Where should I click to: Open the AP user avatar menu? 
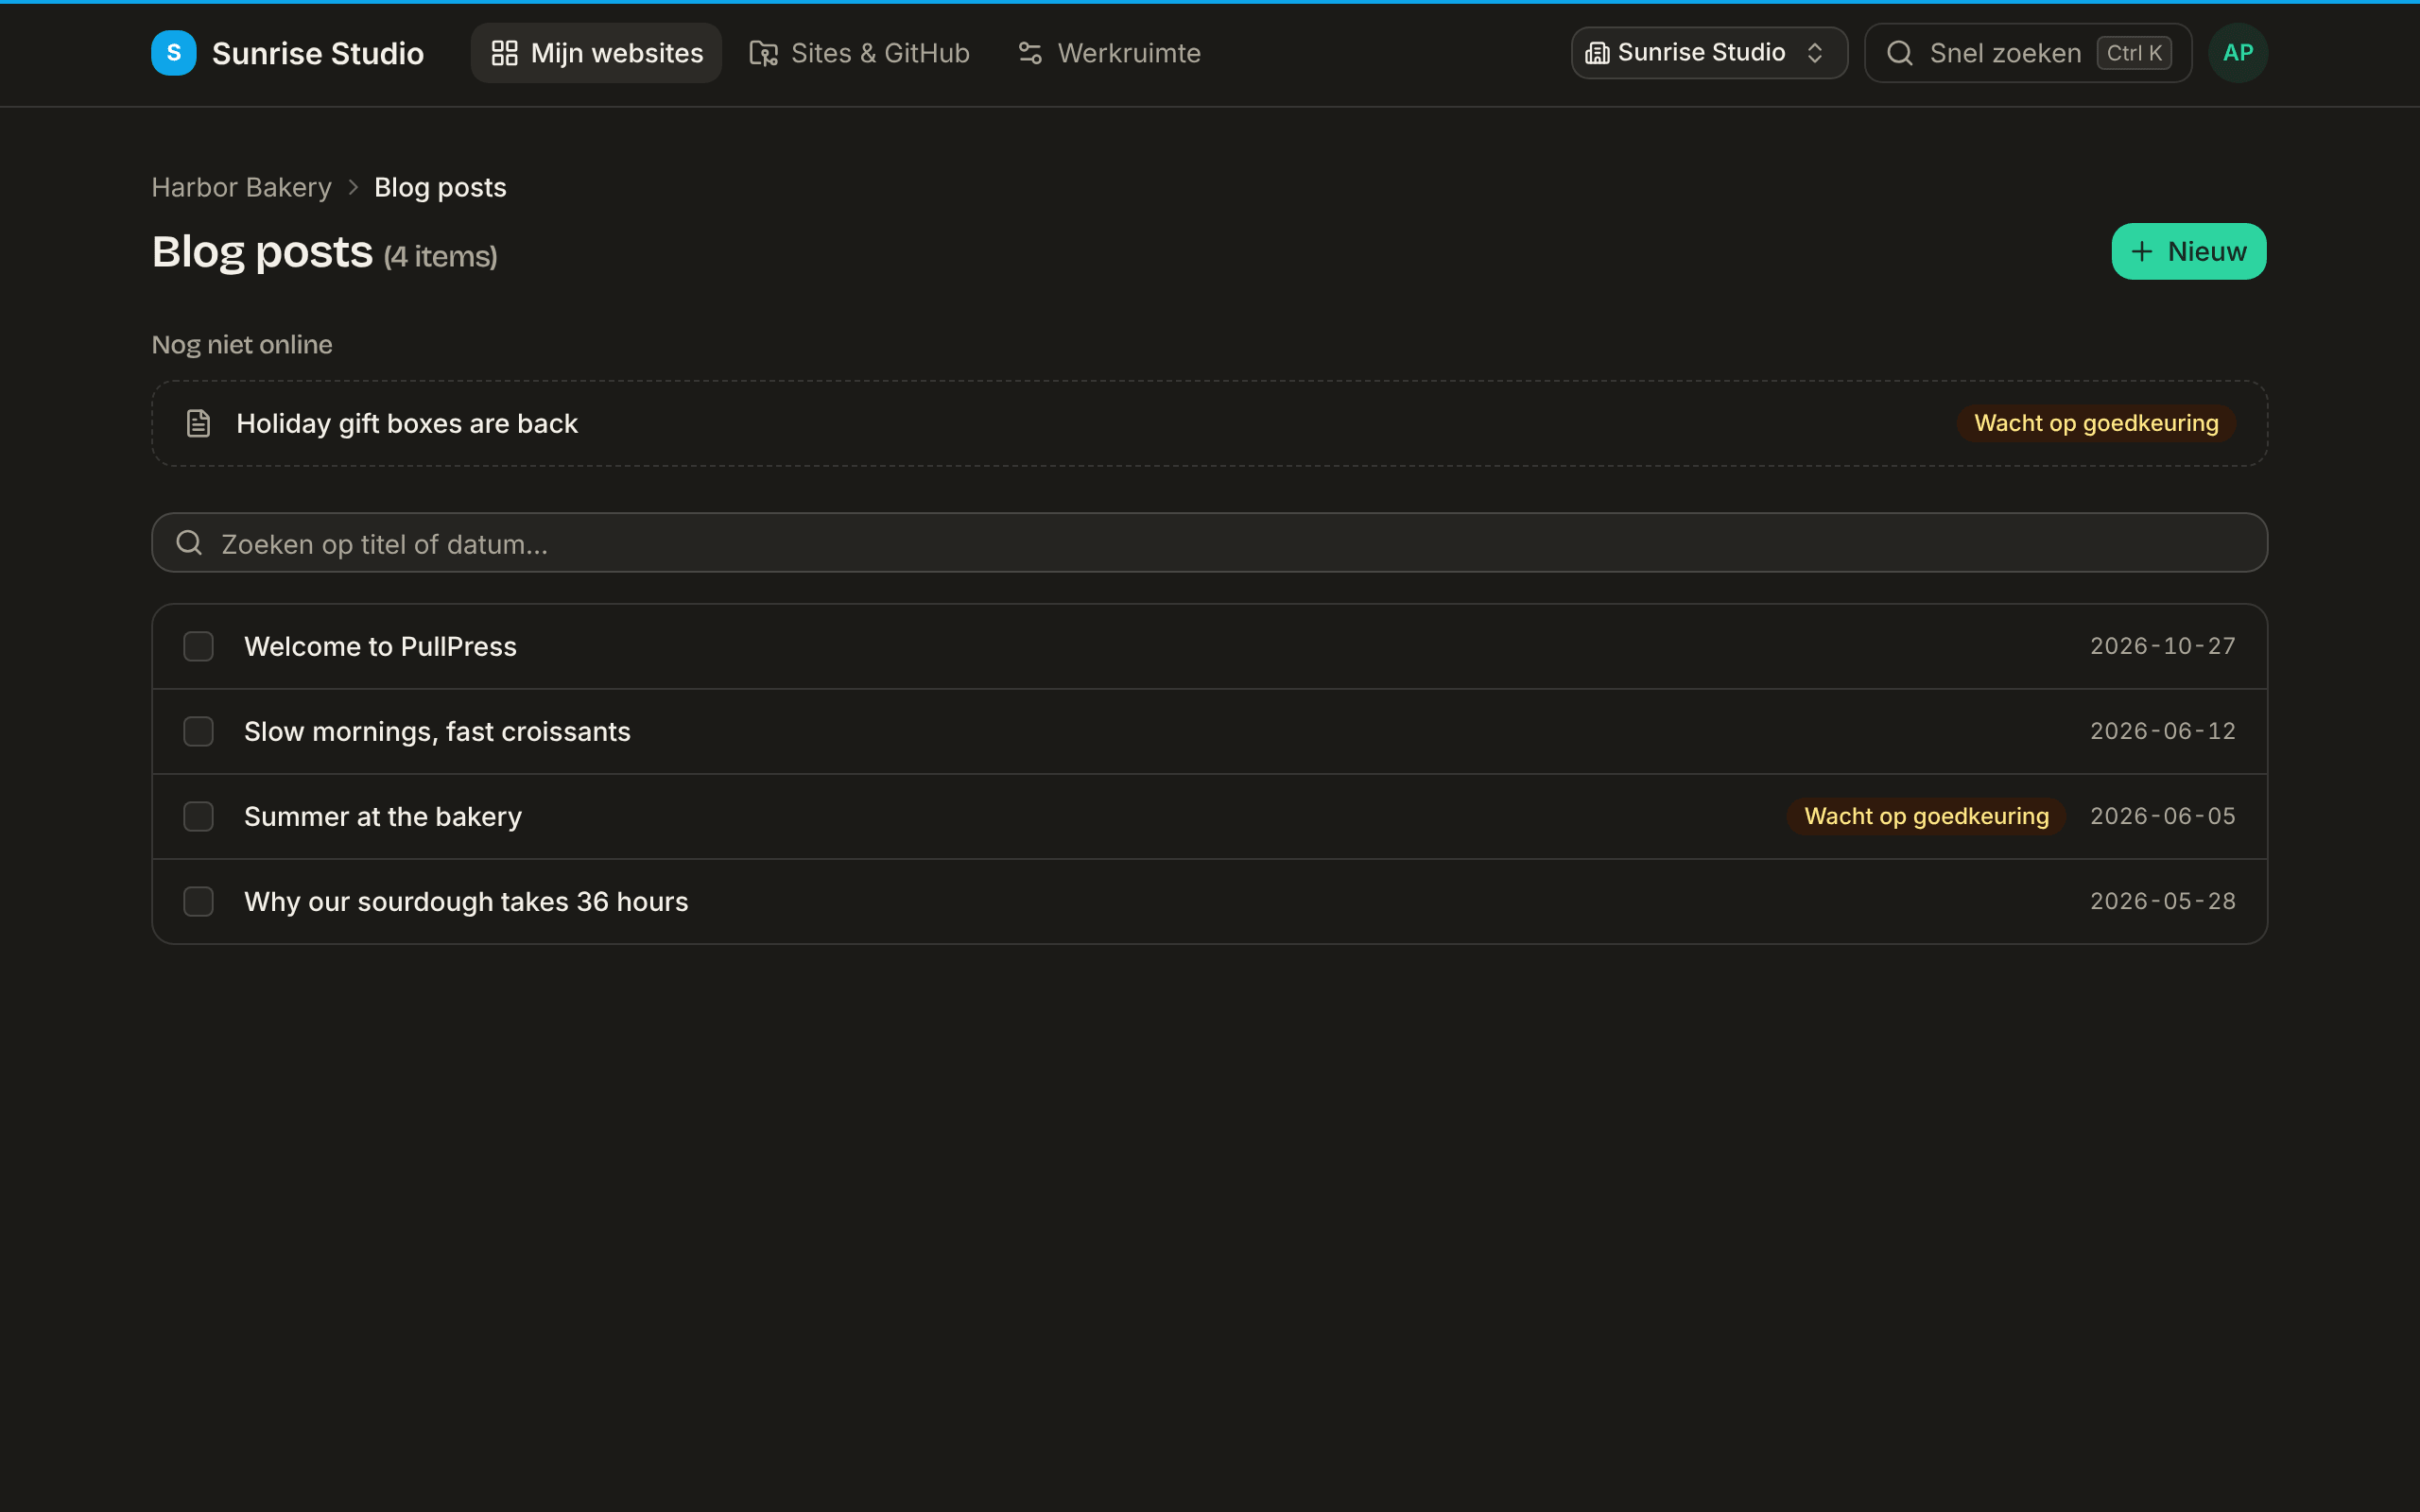tap(2237, 53)
